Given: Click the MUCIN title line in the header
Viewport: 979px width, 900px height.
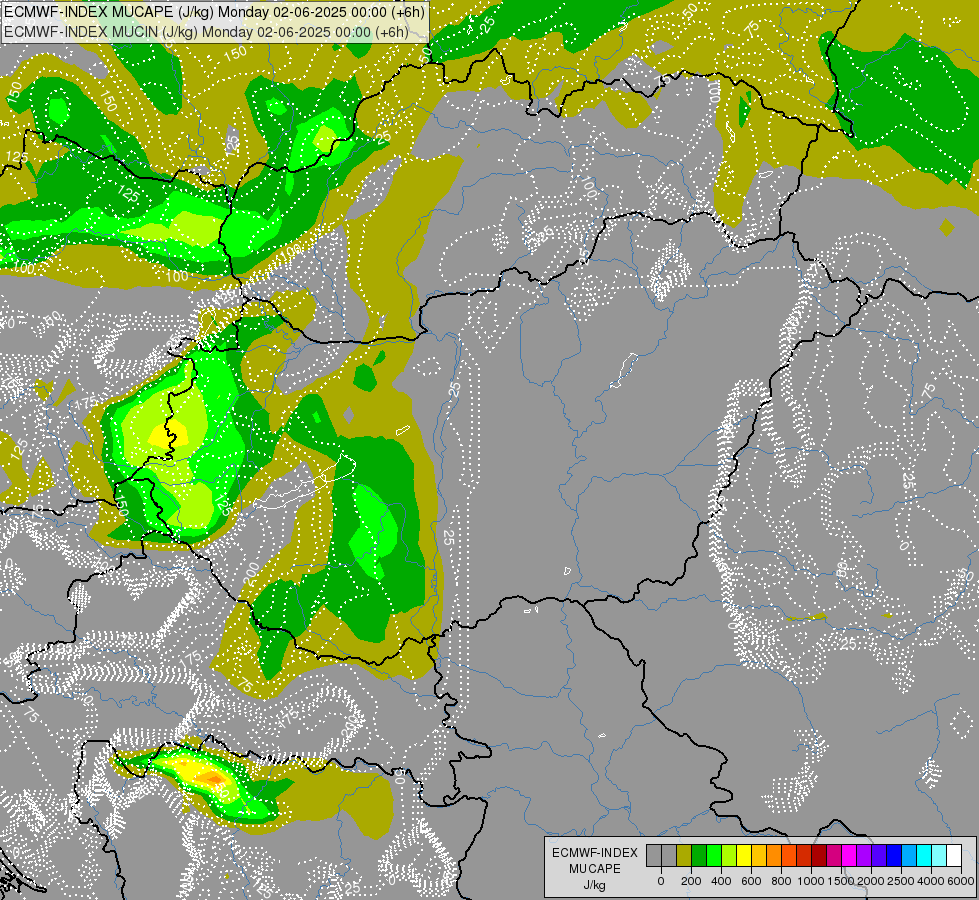Looking at the screenshot, I should pyautogui.click(x=206, y=32).
